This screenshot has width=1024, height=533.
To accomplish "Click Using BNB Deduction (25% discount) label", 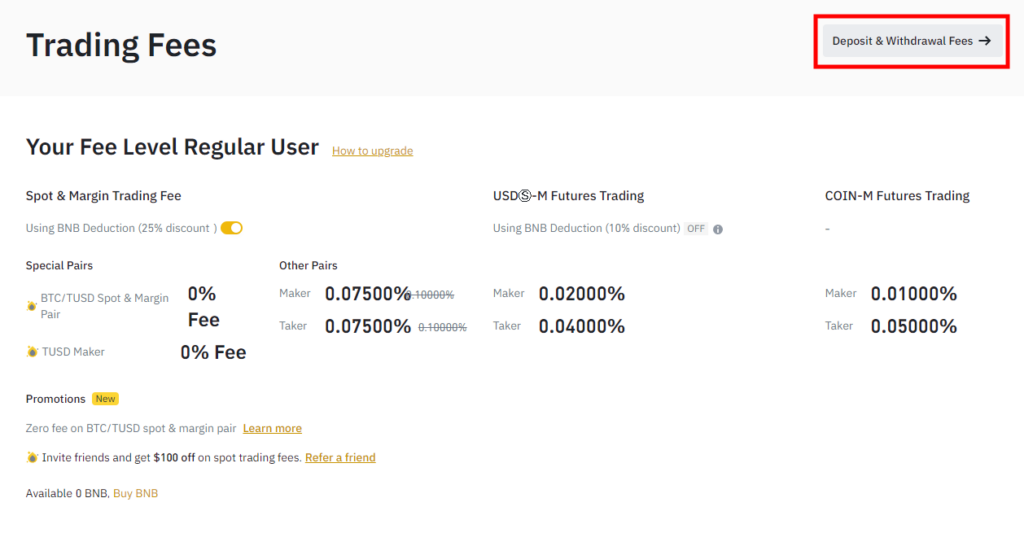I will click(x=121, y=229).
